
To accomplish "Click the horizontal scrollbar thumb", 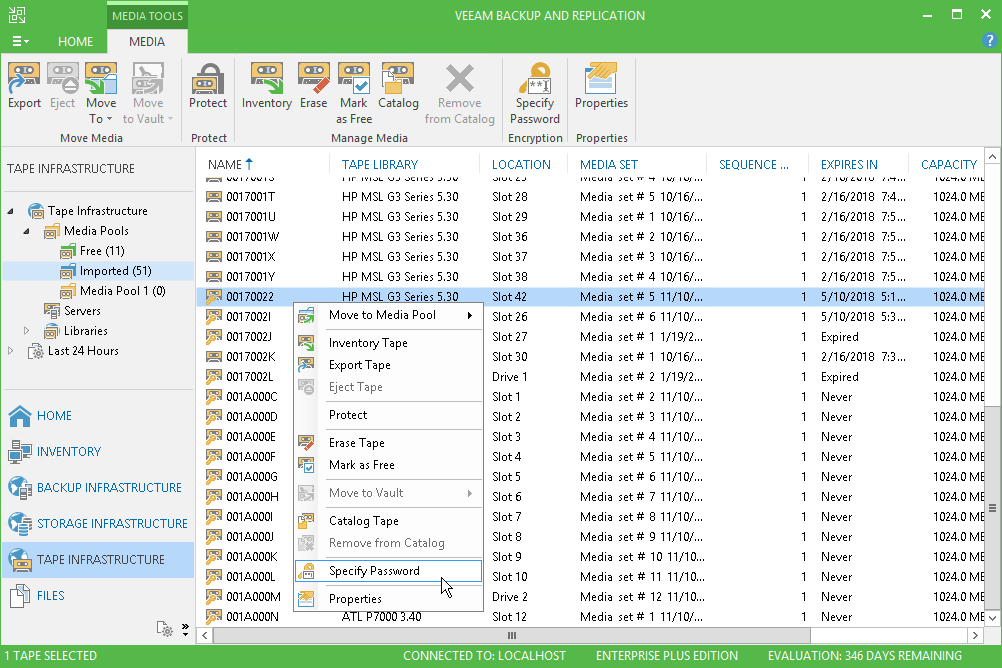I will tap(511, 635).
